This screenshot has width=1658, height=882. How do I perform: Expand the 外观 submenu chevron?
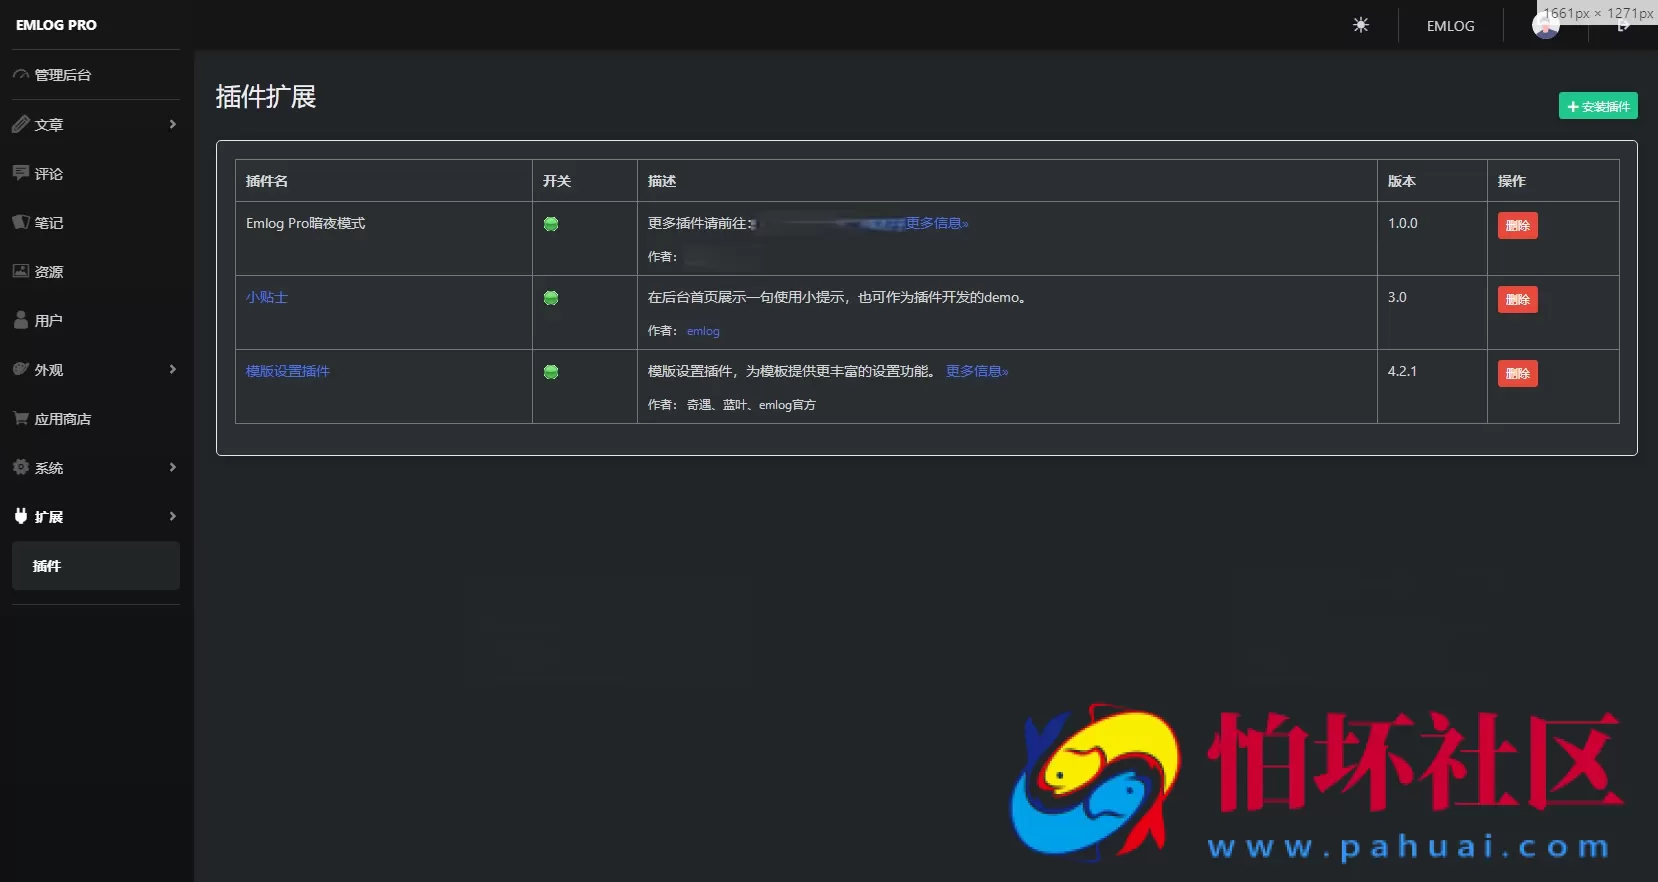(172, 369)
